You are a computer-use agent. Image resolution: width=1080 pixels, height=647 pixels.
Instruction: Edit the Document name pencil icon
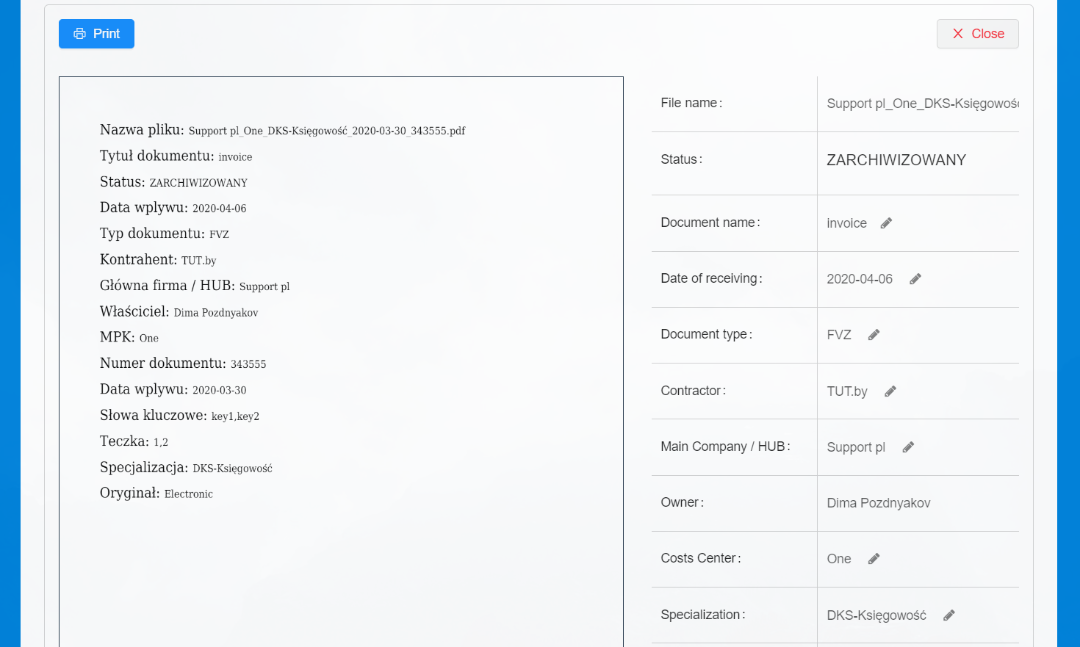click(886, 223)
